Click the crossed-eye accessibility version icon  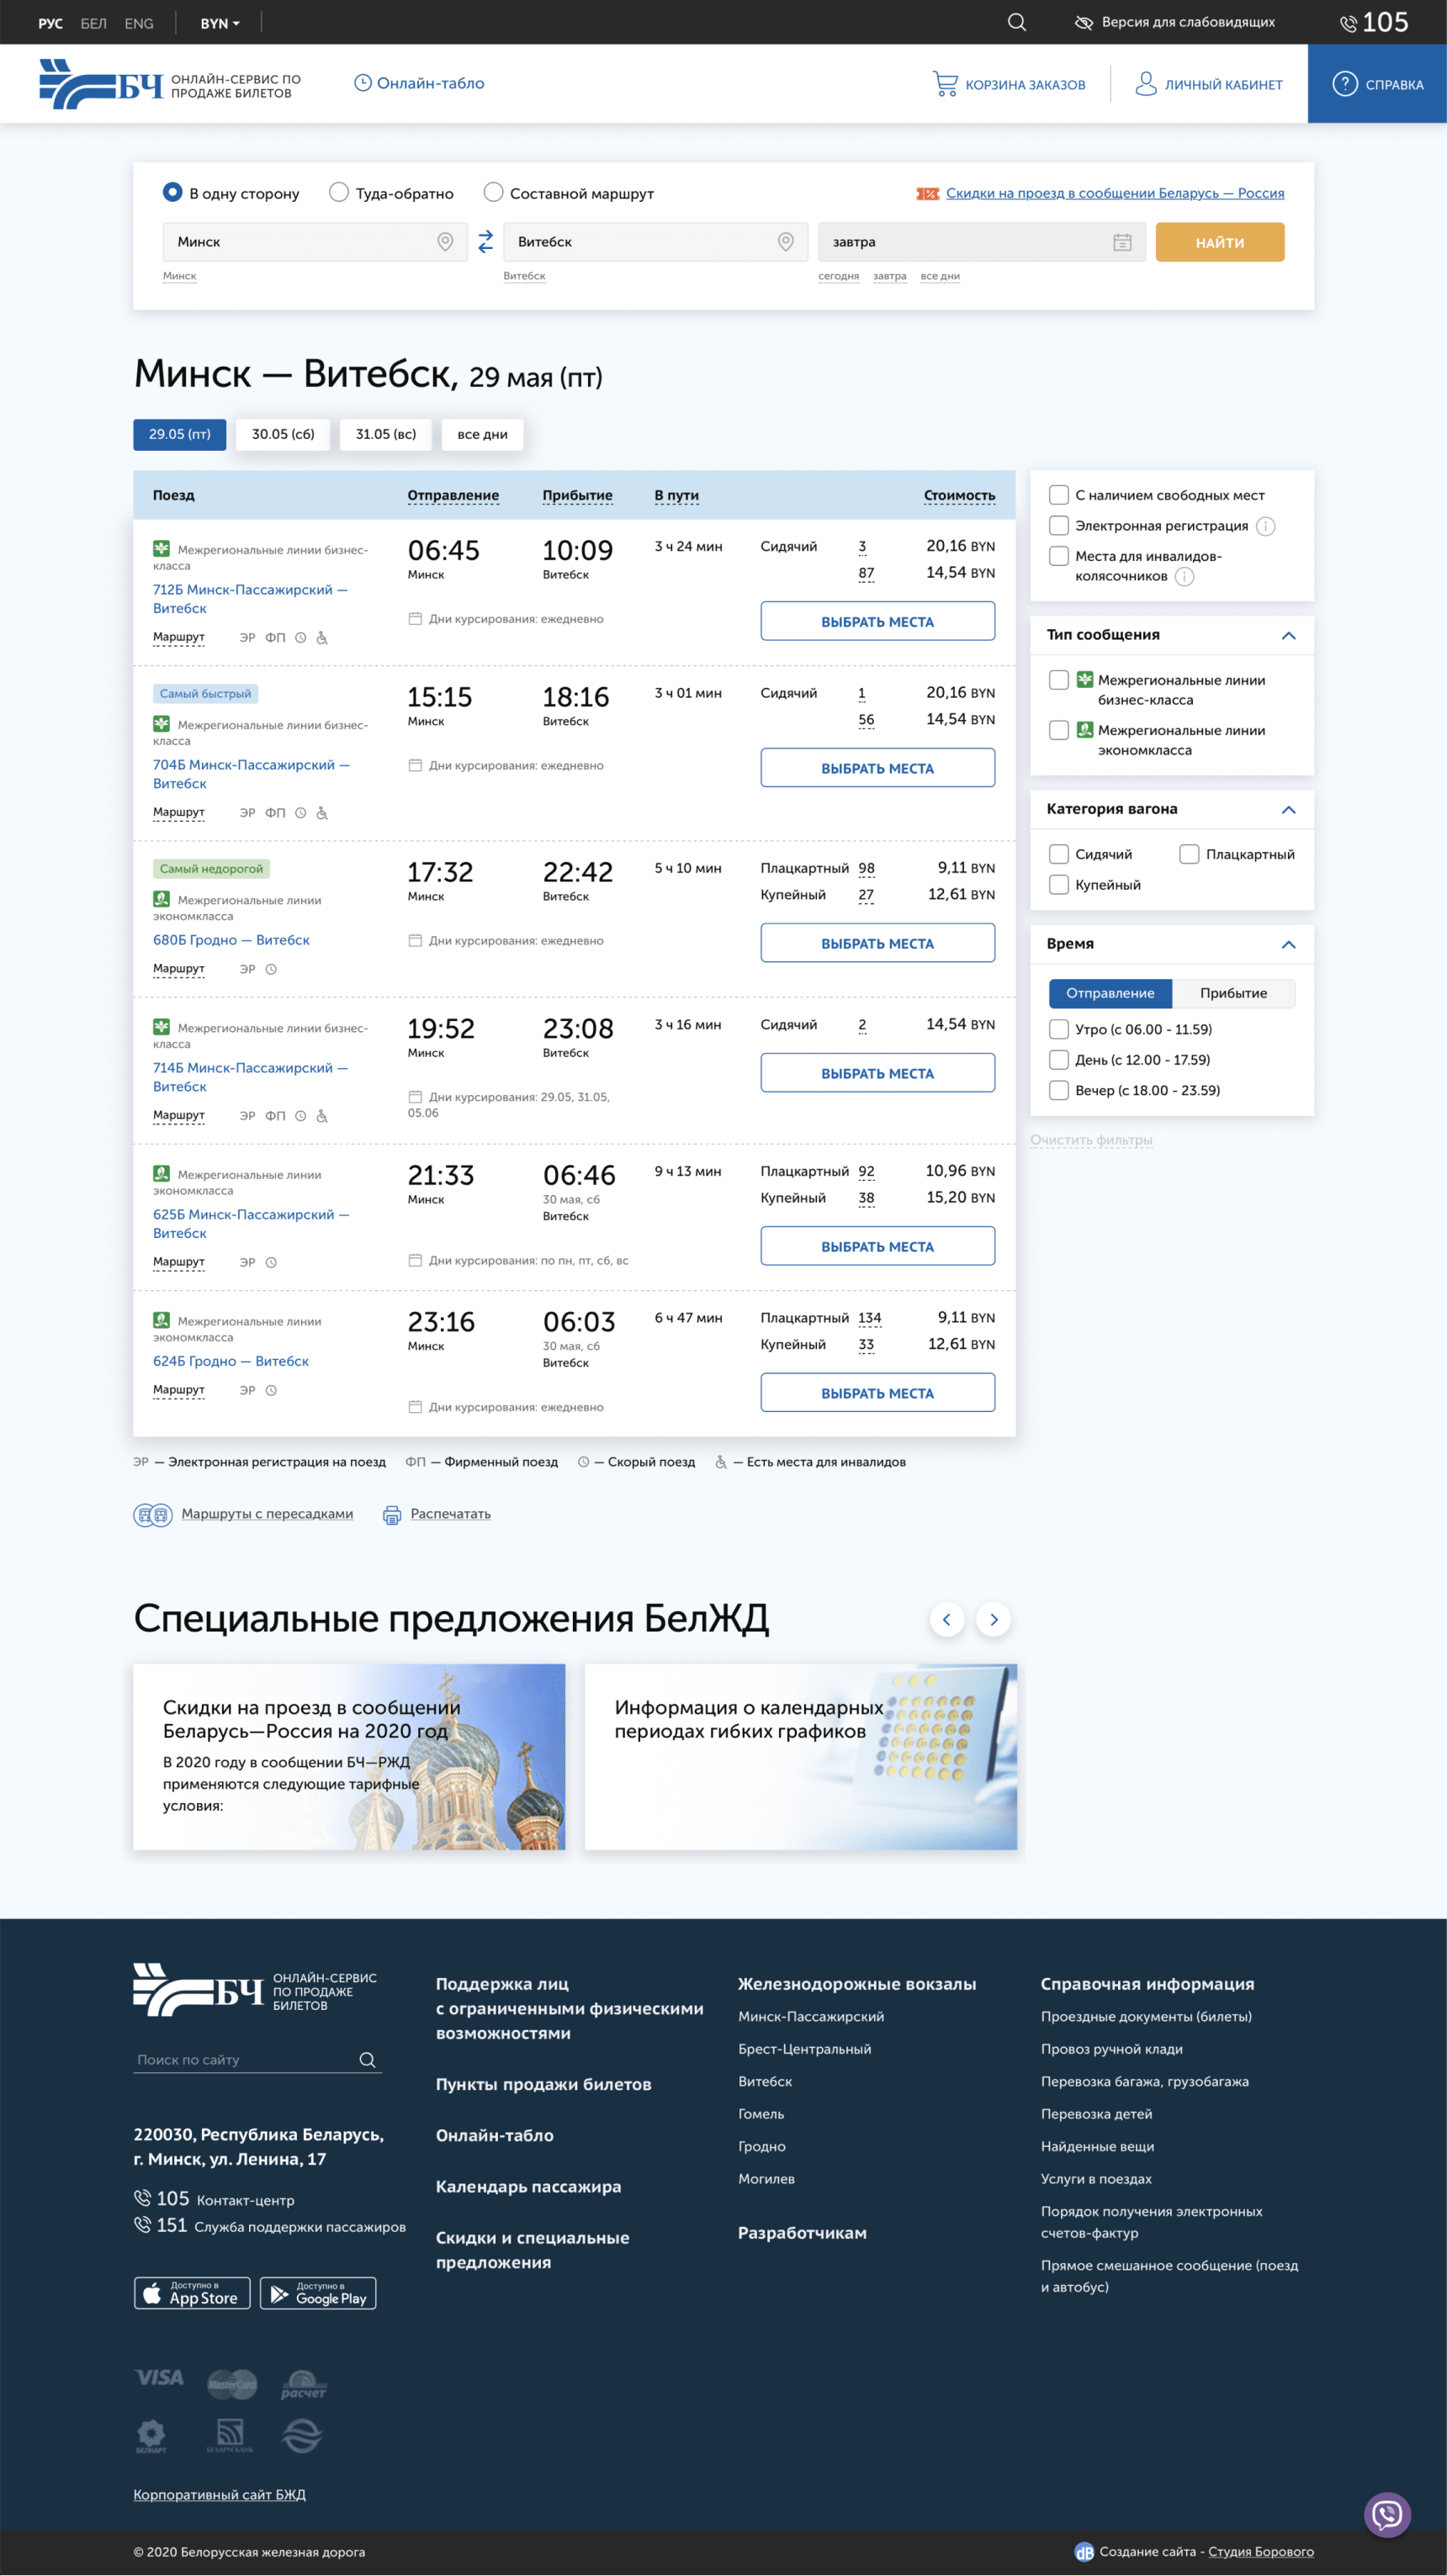point(1083,22)
